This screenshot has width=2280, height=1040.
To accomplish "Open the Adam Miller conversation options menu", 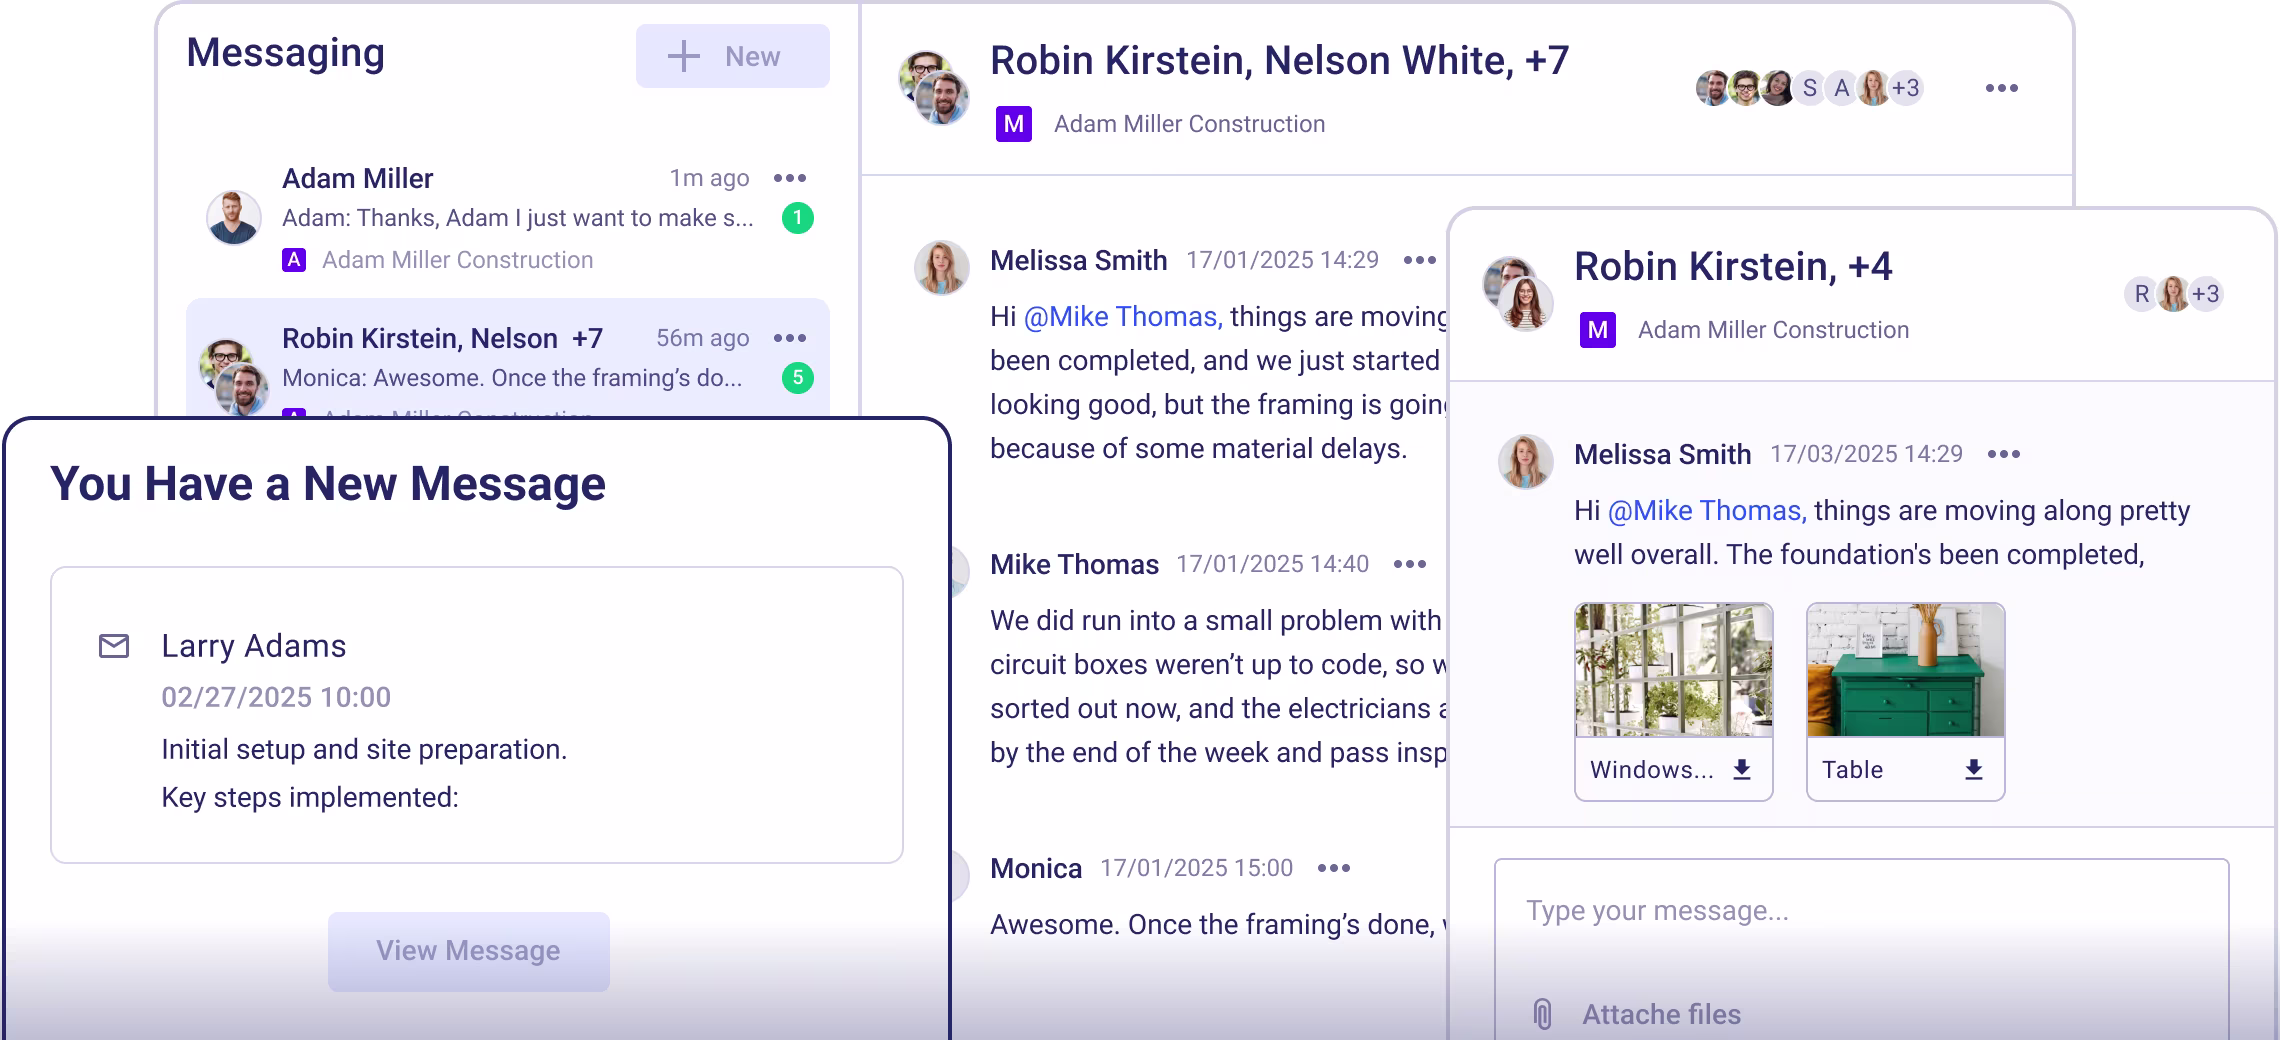I will [x=790, y=178].
